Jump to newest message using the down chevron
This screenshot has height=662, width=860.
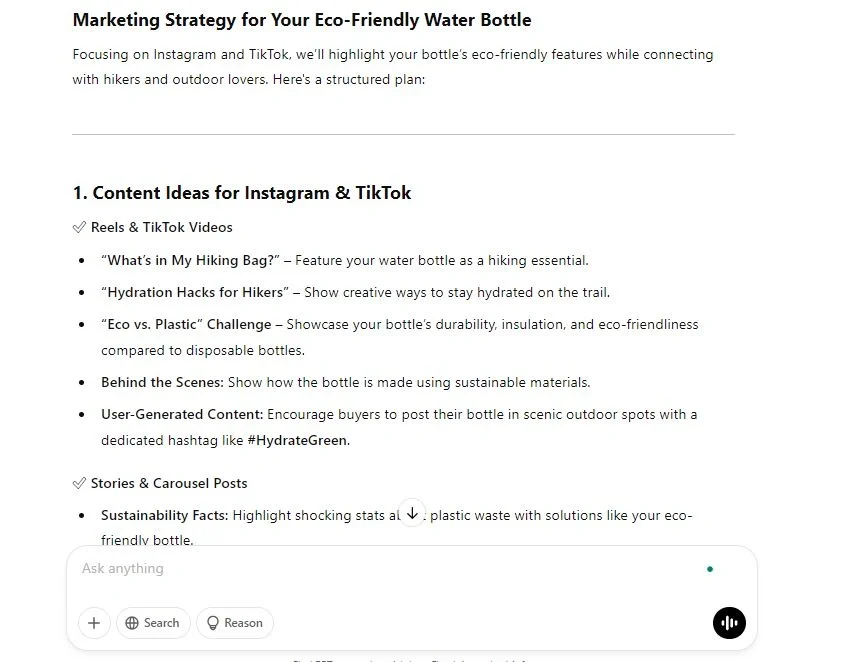click(x=412, y=512)
